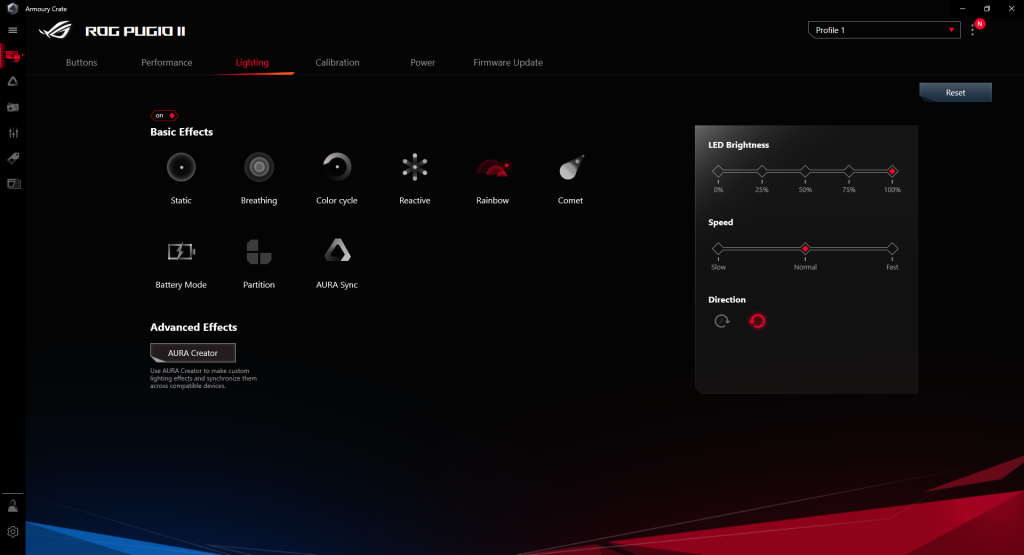Open the news sidebar icon
Screen dimensions: 1024x555
pyautogui.click(x=13, y=184)
